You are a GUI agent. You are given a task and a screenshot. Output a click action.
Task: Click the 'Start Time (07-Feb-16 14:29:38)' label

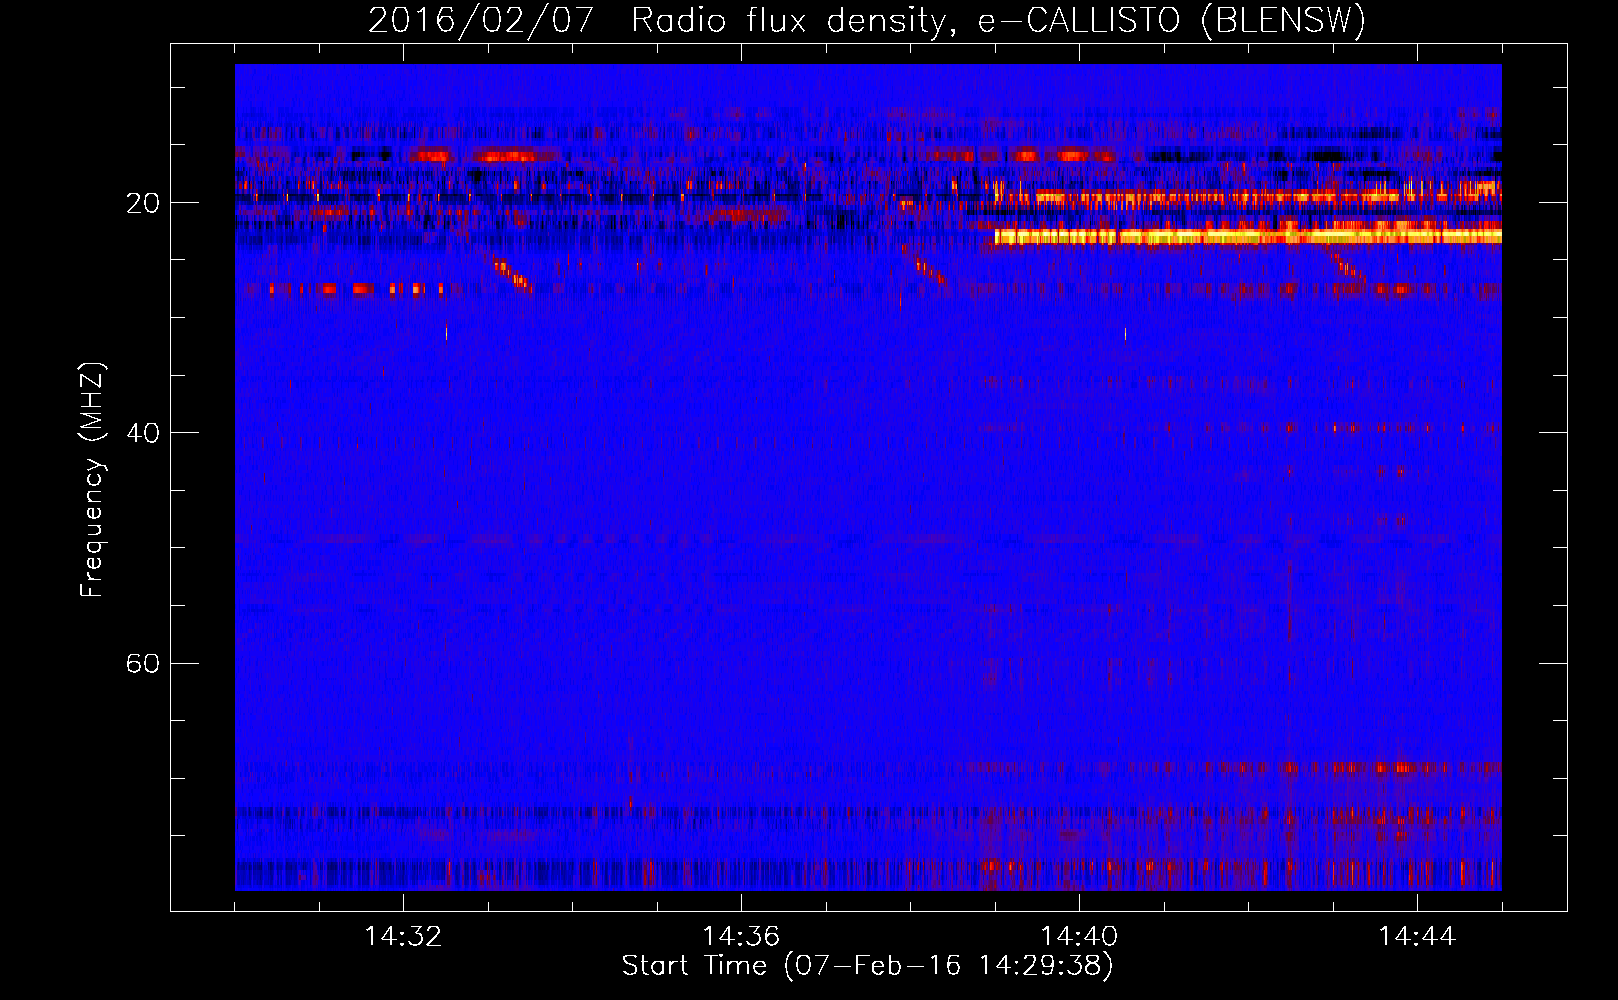click(867, 966)
